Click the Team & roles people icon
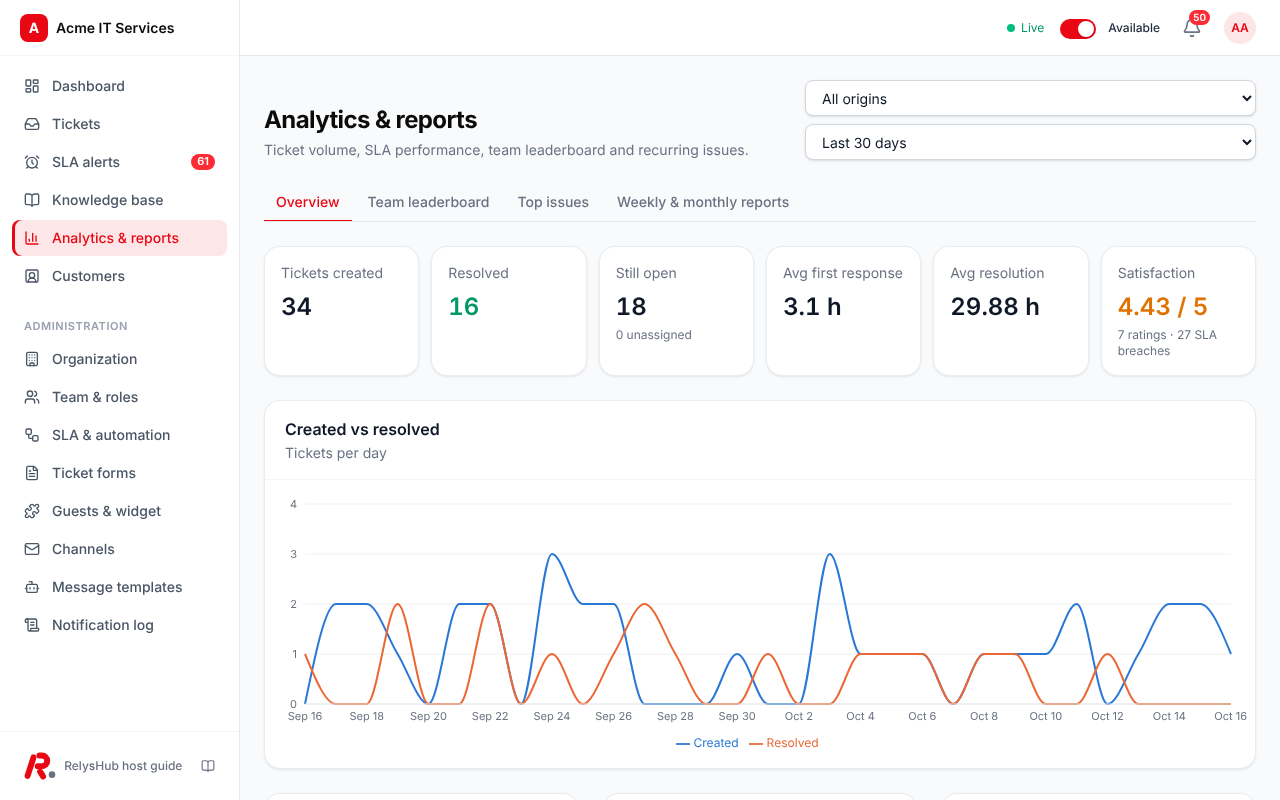 [x=32, y=397]
